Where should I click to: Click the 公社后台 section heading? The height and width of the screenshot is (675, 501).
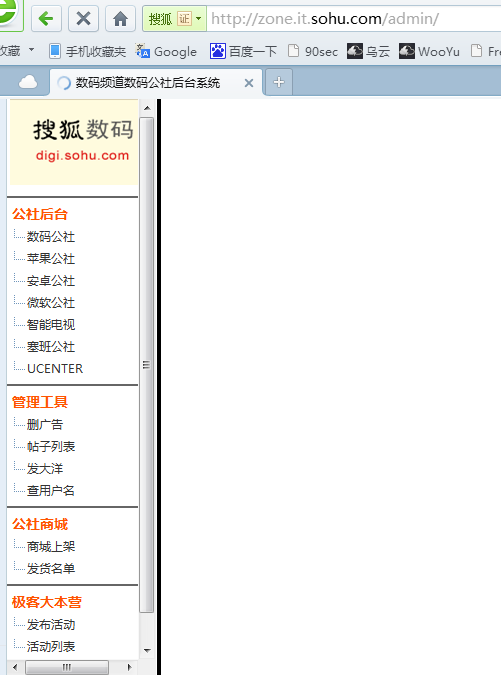40,214
